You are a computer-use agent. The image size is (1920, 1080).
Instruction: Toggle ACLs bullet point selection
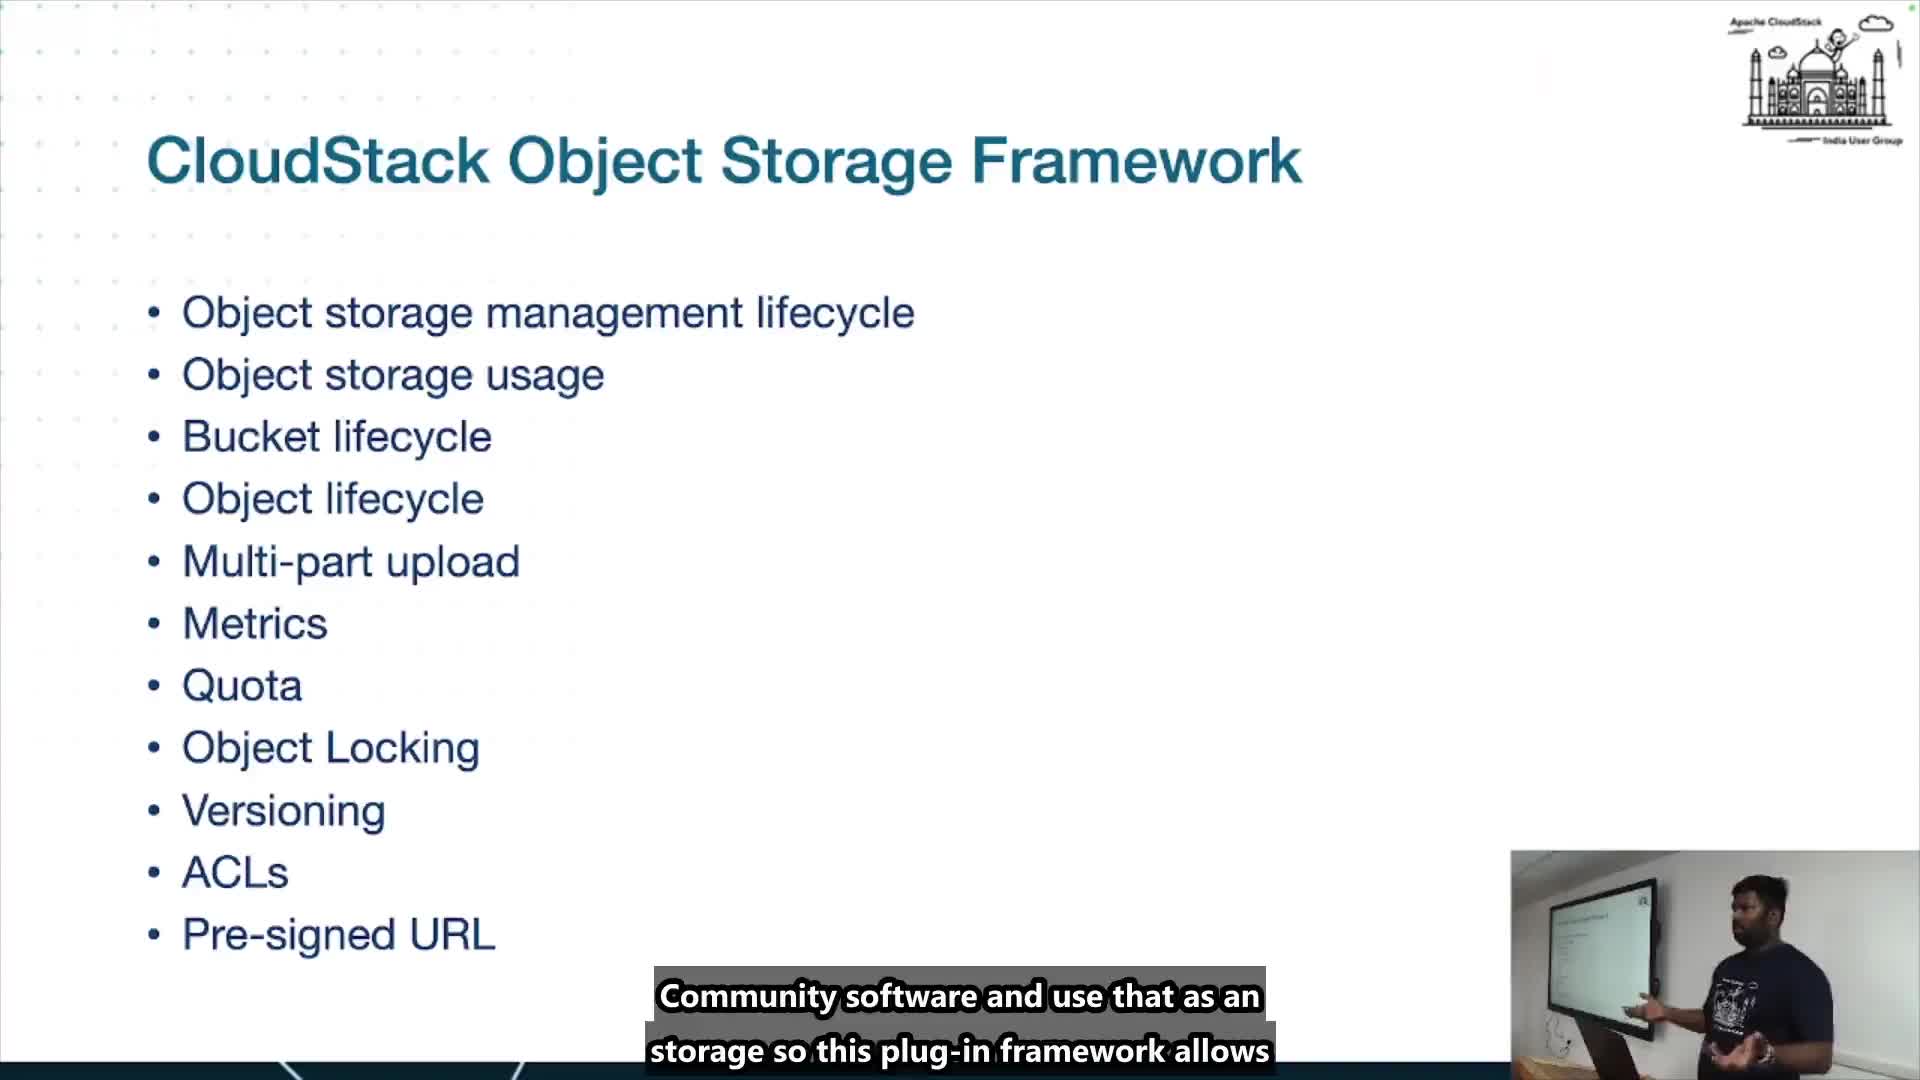[233, 872]
